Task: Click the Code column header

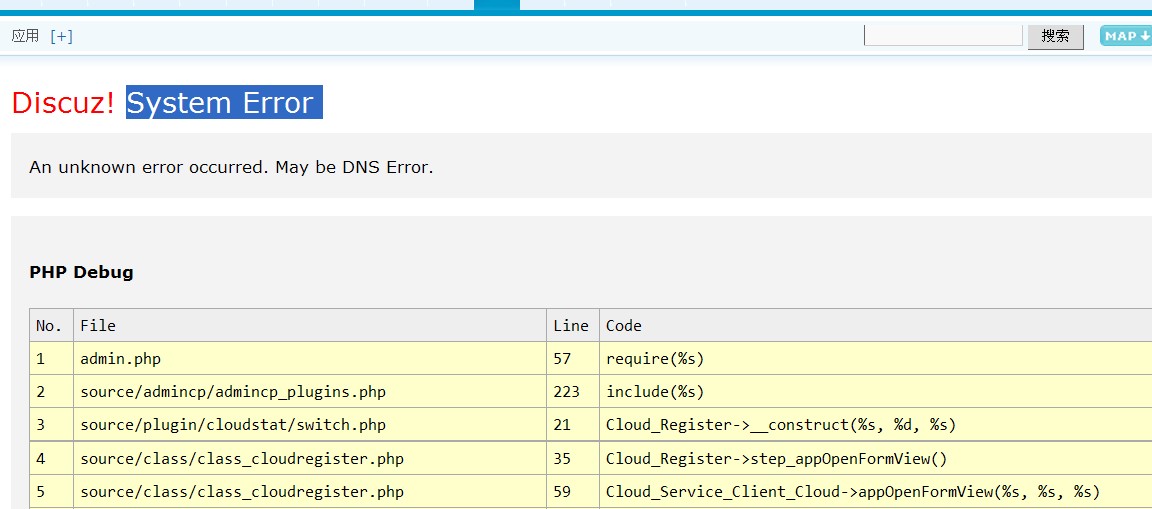Action: (x=876, y=325)
